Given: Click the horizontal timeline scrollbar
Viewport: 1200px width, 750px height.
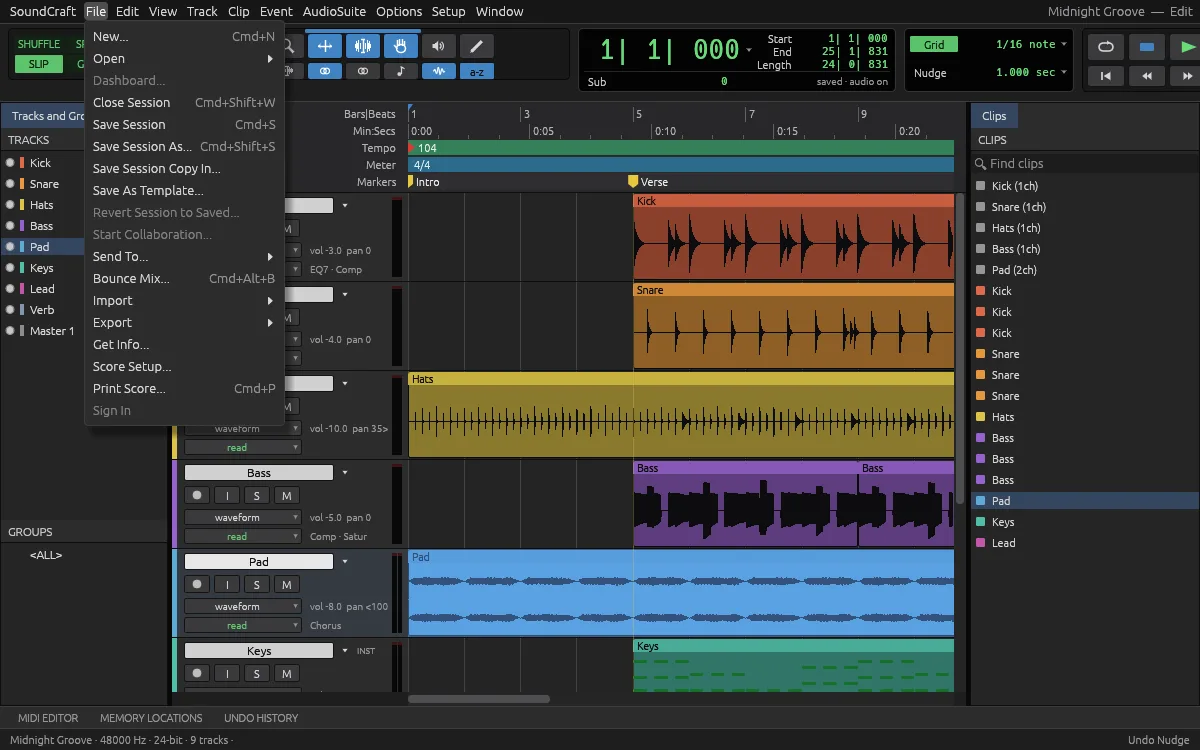Looking at the screenshot, I should coord(479,699).
